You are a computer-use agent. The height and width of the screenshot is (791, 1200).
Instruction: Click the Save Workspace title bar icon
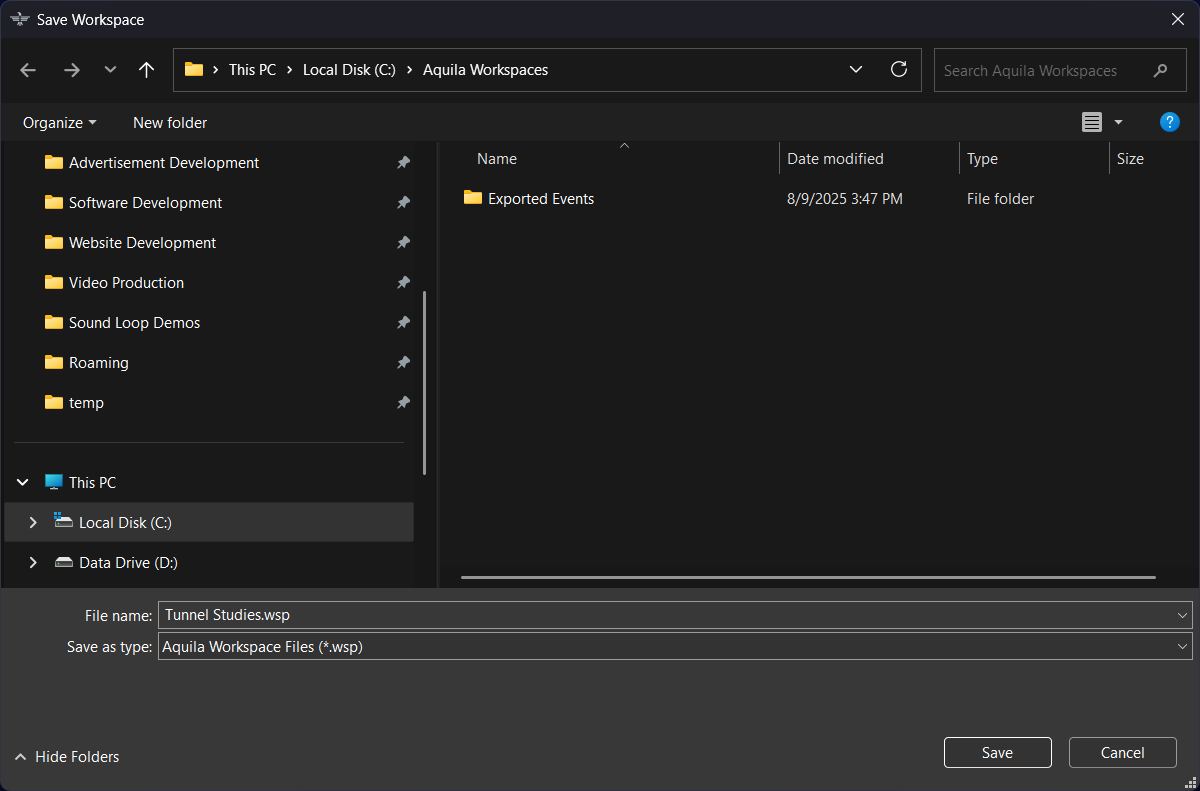click(x=21, y=18)
